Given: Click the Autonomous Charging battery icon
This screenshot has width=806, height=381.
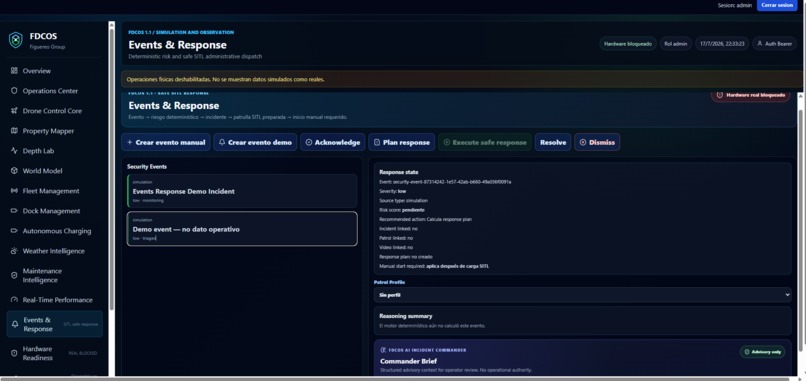Looking at the screenshot, I should click(x=14, y=231).
